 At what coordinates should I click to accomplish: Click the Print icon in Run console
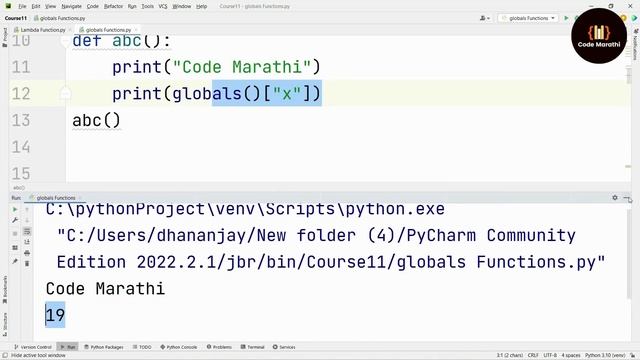pos(27,253)
